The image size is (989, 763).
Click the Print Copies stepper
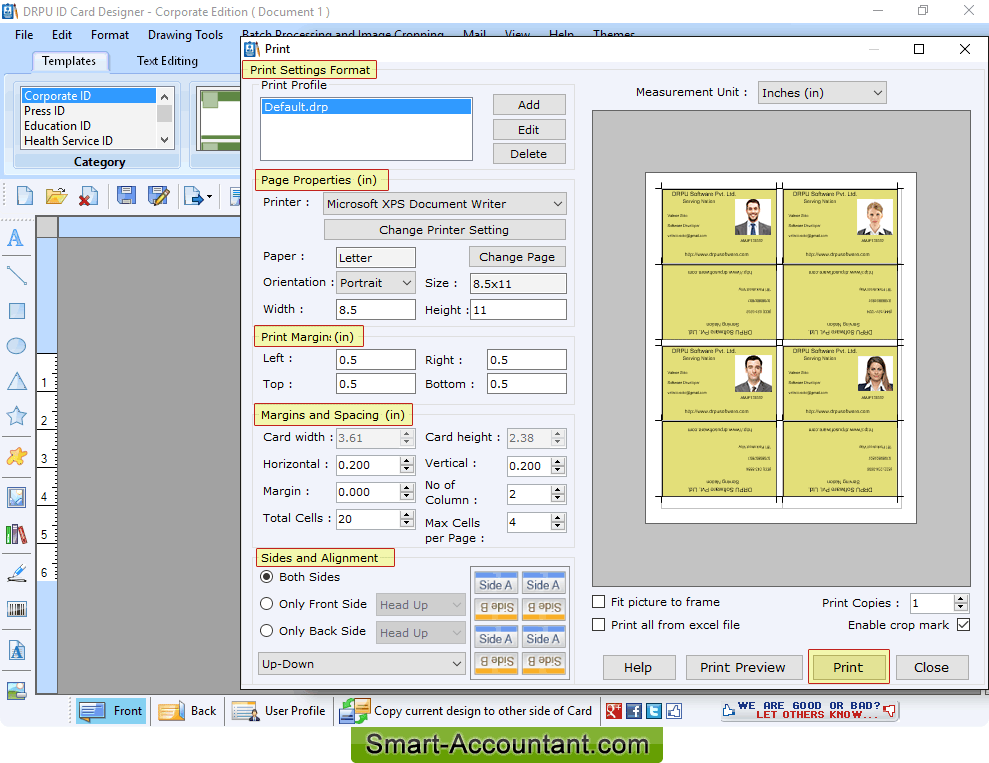pos(961,603)
